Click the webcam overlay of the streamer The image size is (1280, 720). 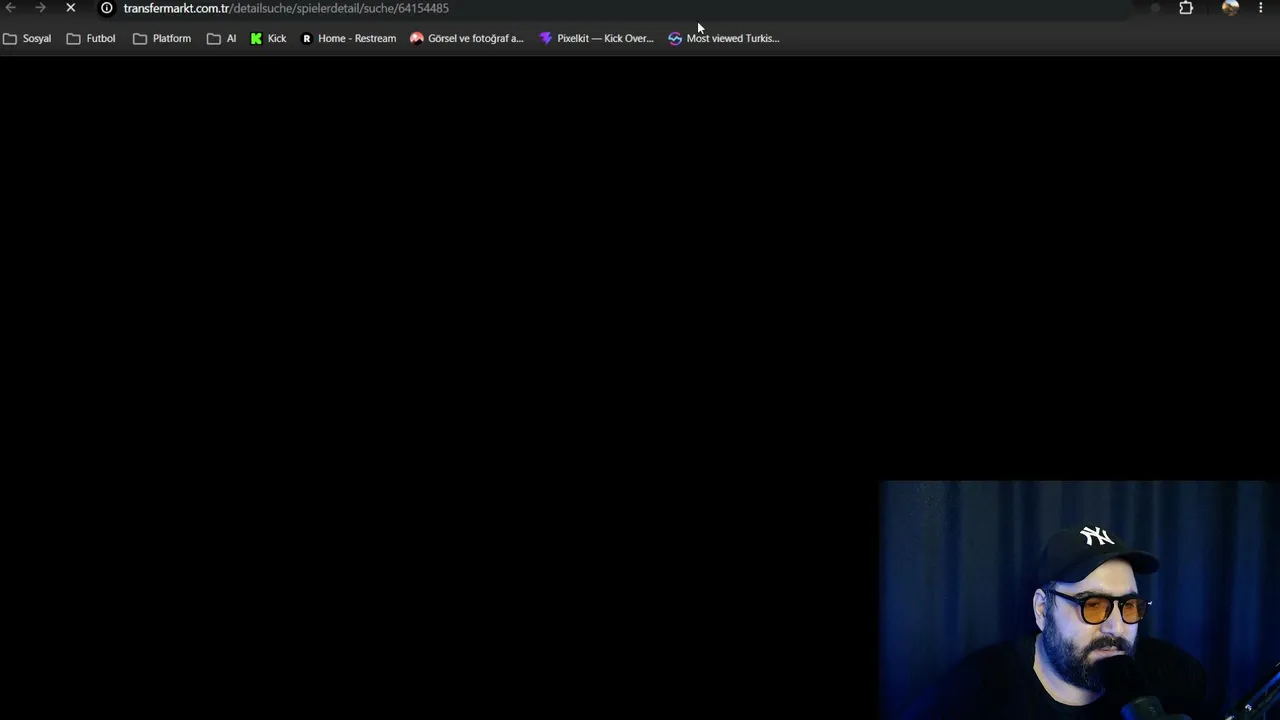click(x=1079, y=600)
